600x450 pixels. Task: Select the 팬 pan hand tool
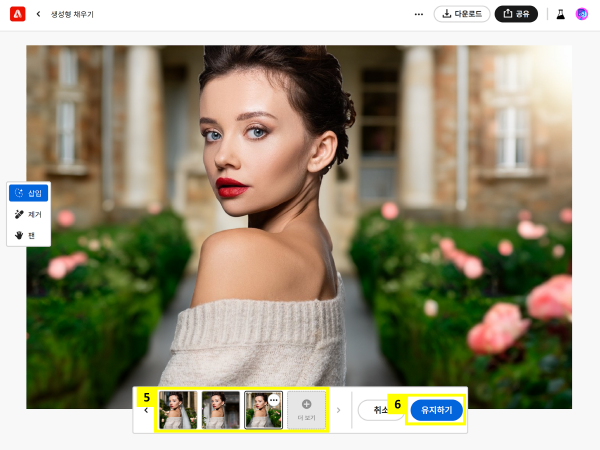click(29, 235)
